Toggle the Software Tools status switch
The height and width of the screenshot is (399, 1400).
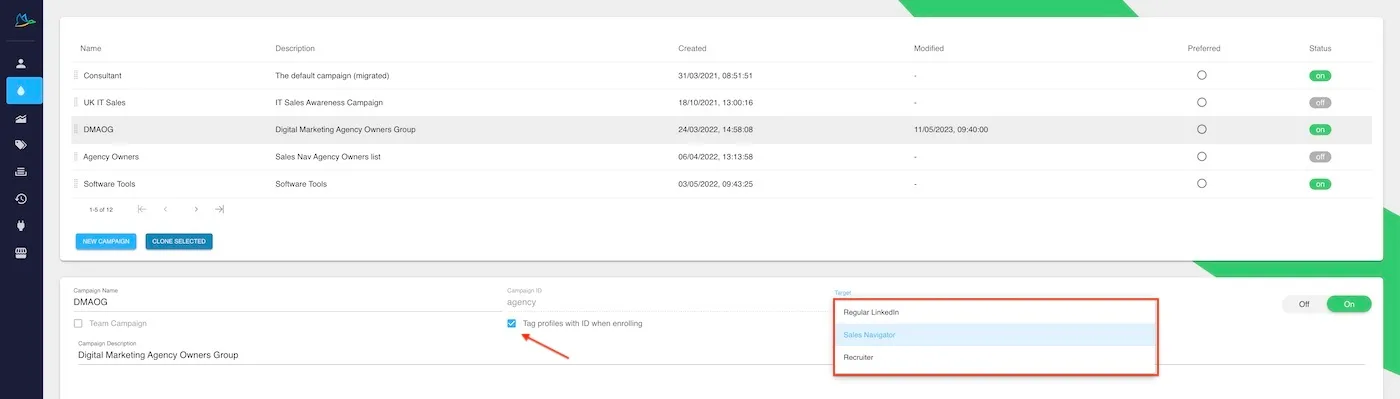coord(1320,184)
